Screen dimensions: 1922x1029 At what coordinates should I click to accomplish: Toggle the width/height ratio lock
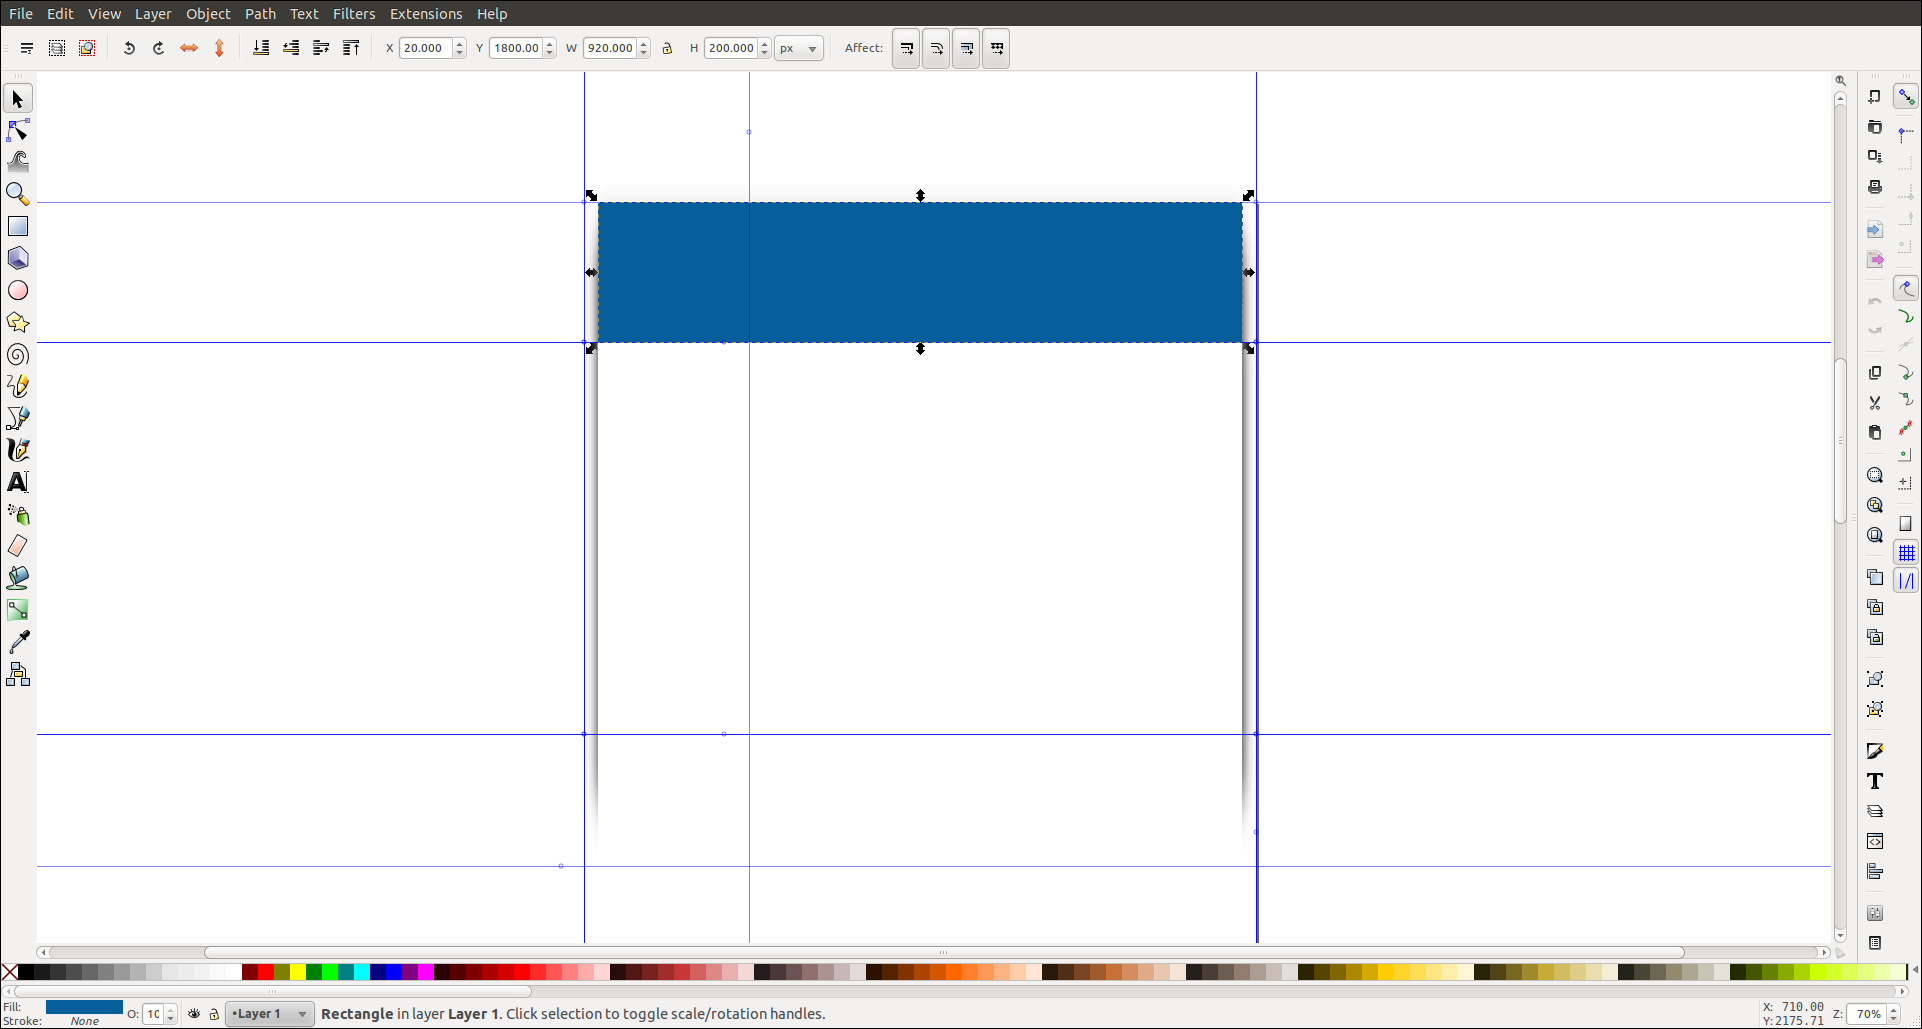667,48
